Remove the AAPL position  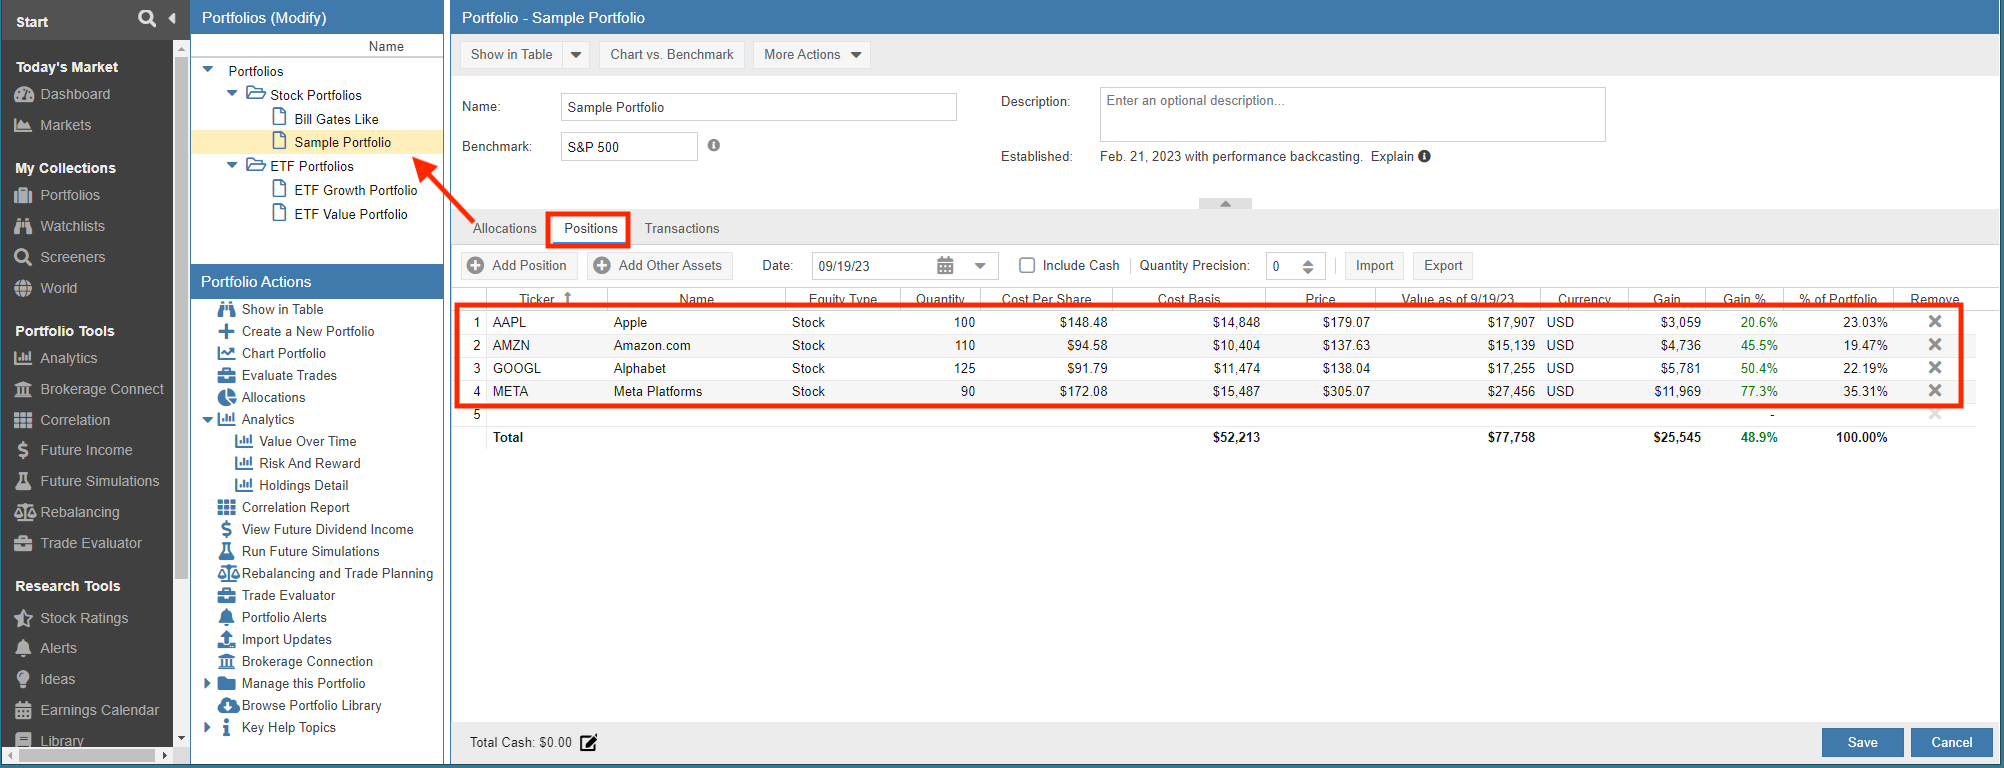coord(1935,321)
